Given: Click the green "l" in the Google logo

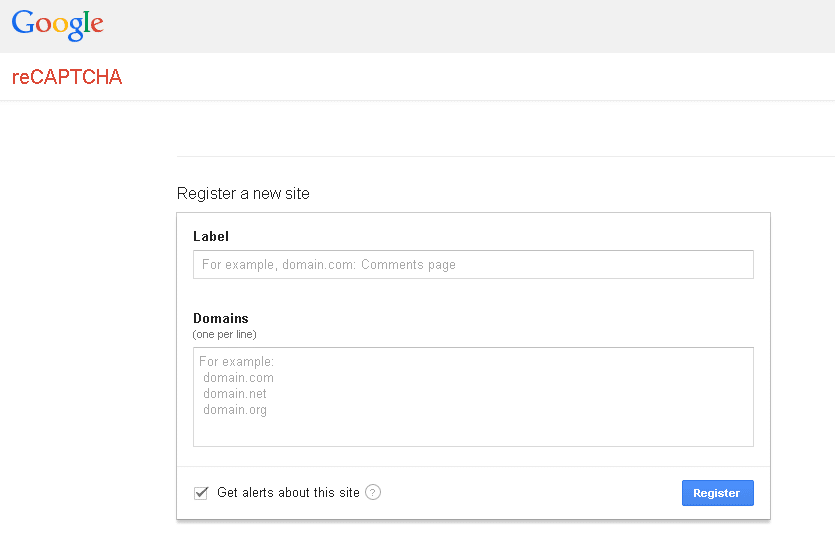Looking at the screenshot, I should (87, 23).
